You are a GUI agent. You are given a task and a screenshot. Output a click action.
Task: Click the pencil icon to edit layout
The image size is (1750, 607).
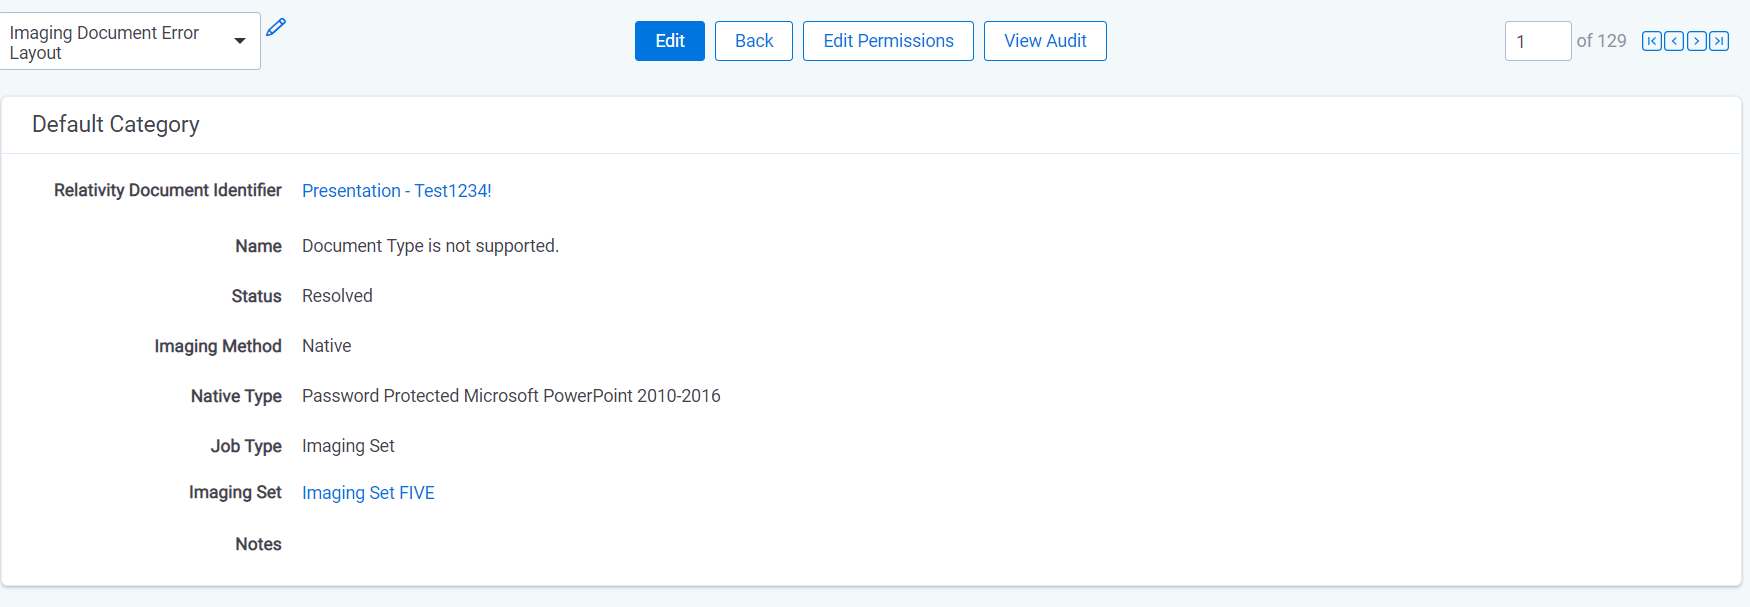(276, 27)
